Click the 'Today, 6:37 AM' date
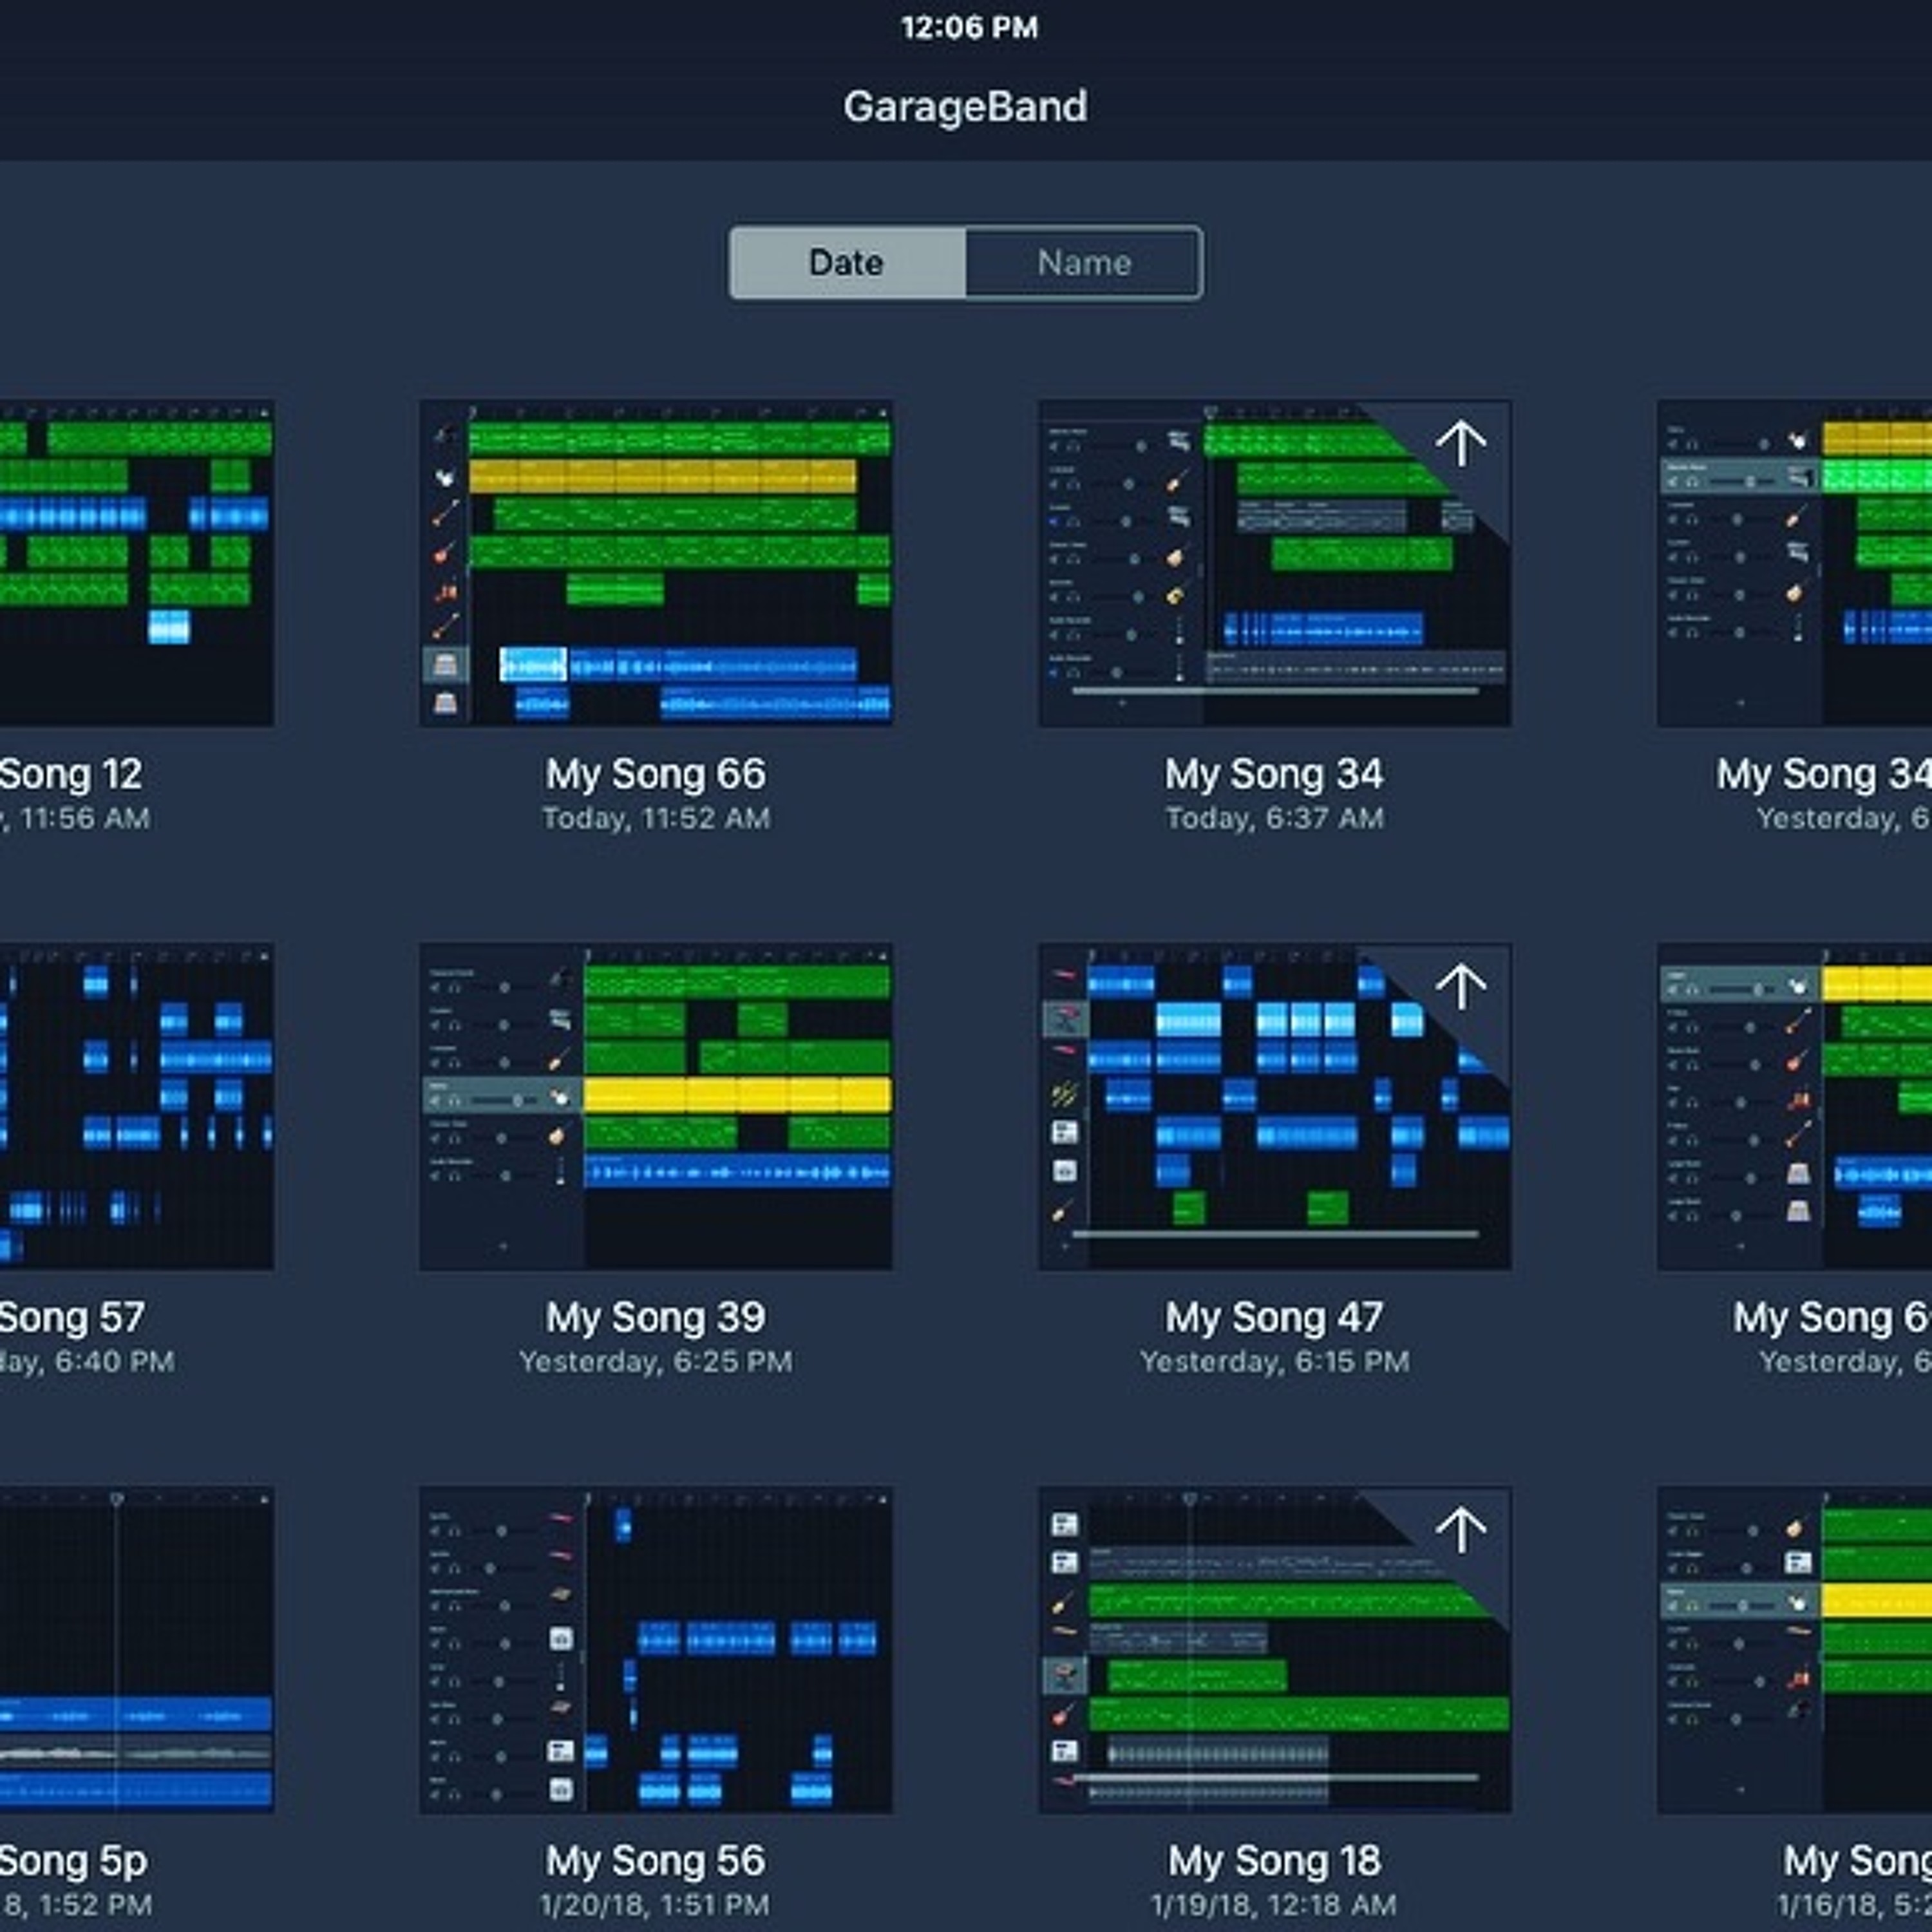 tap(1275, 819)
